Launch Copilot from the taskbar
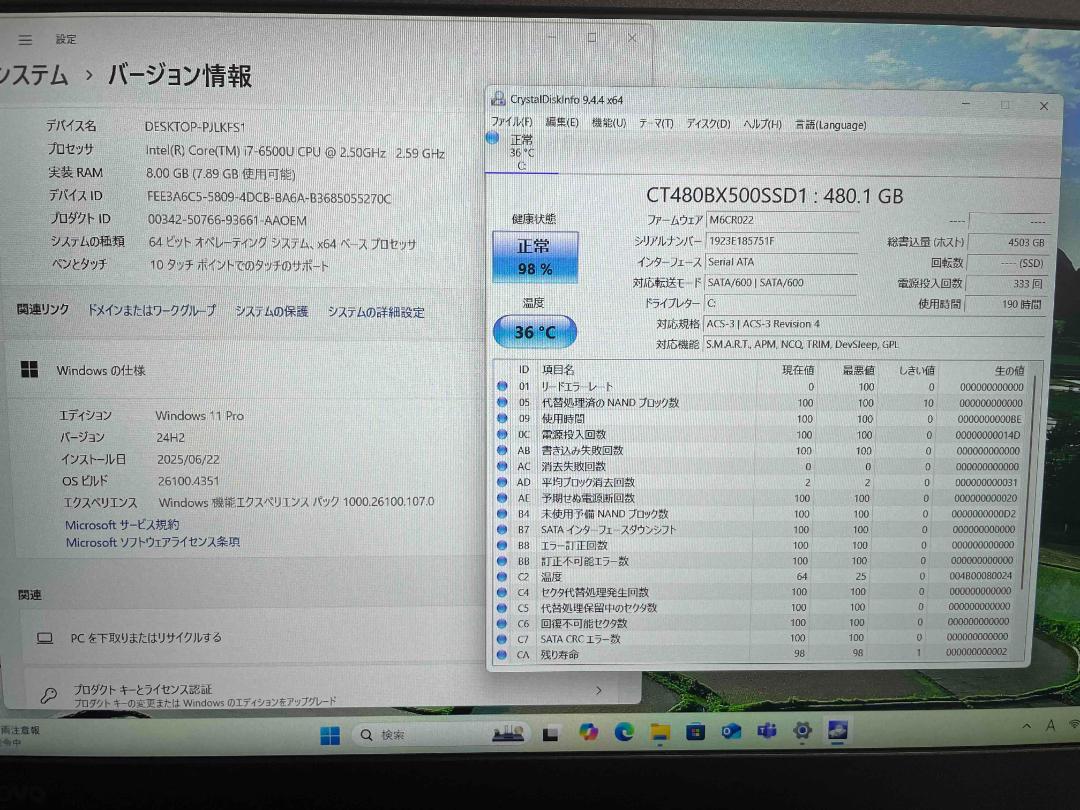Image resolution: width=1080 pixels, height=810 pixels. [588, 732]
